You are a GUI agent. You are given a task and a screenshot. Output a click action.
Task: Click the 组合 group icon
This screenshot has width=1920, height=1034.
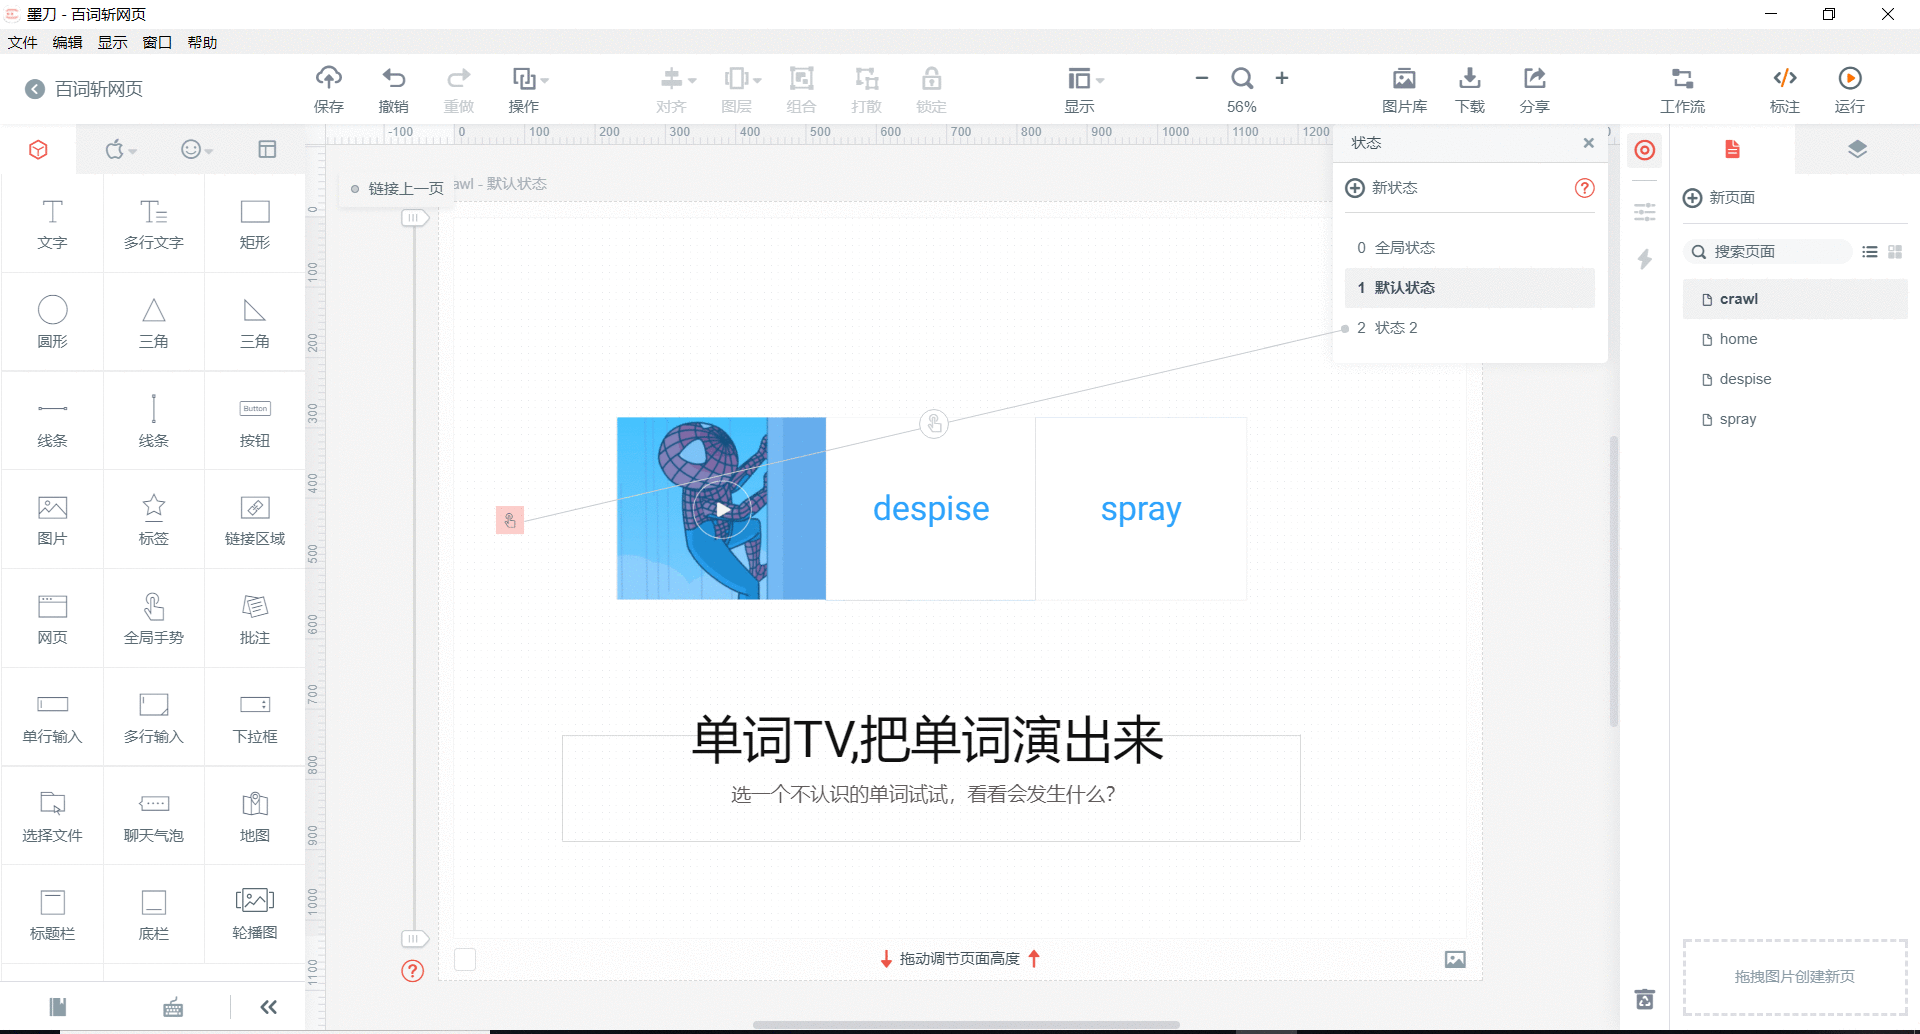click(x=801, y=78)
